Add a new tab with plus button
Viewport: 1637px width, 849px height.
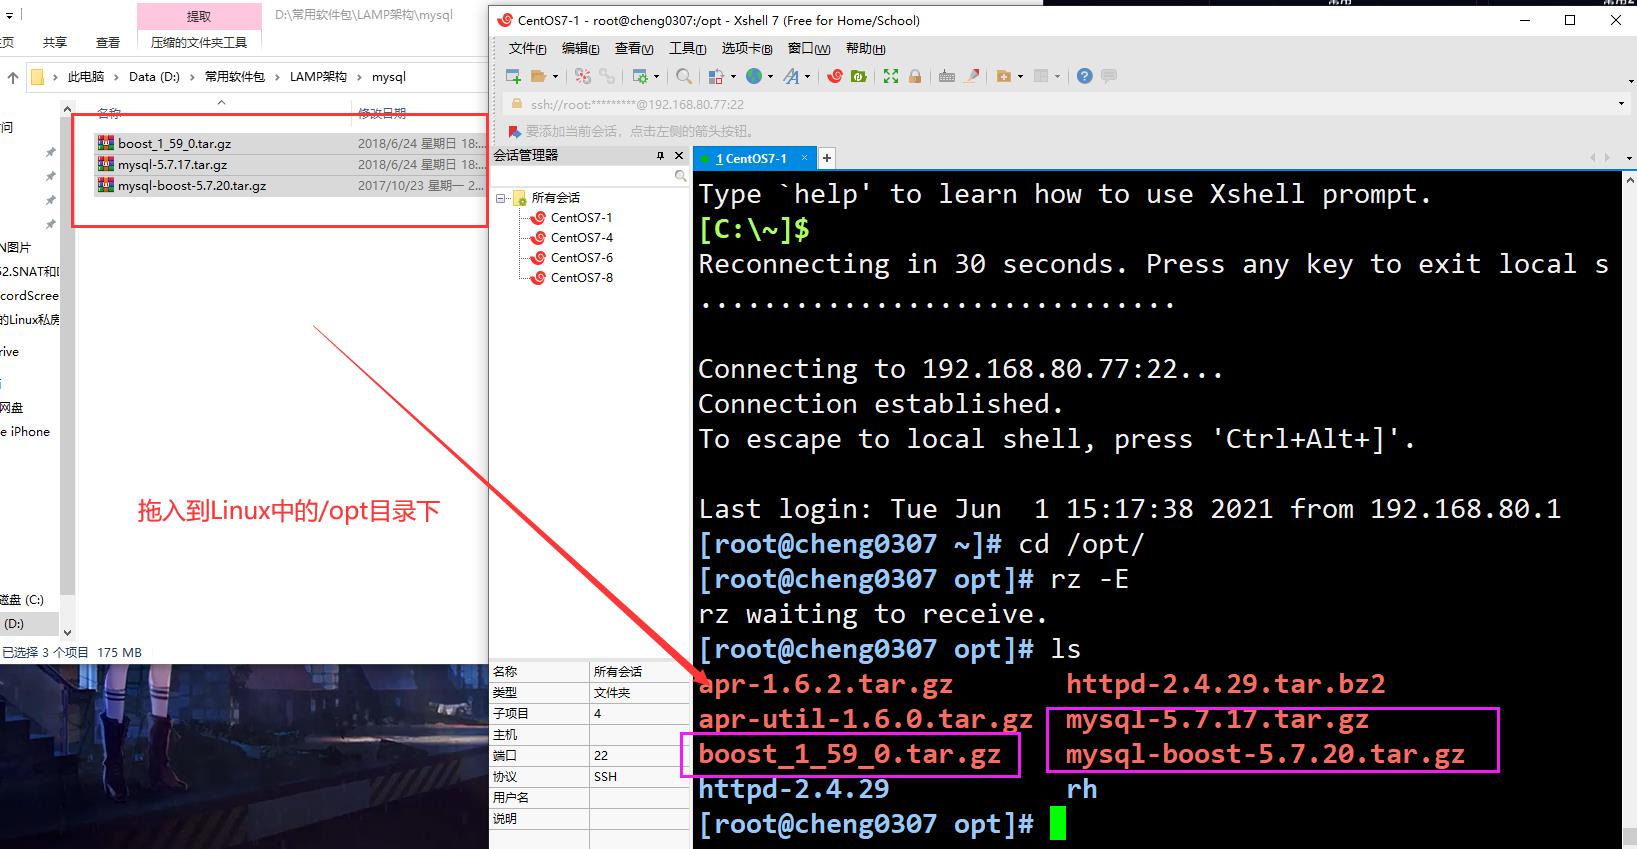pyautogui.click(x=827, y=158)
